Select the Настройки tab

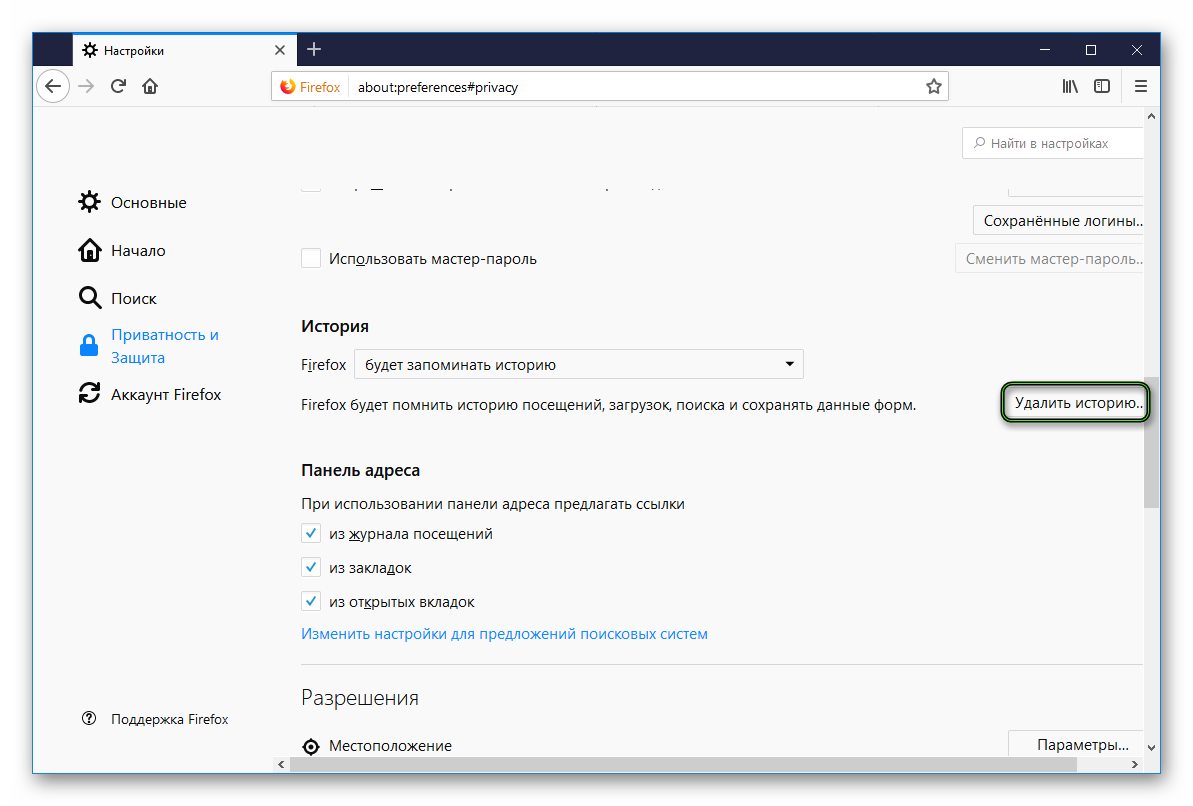coord(183,50)
